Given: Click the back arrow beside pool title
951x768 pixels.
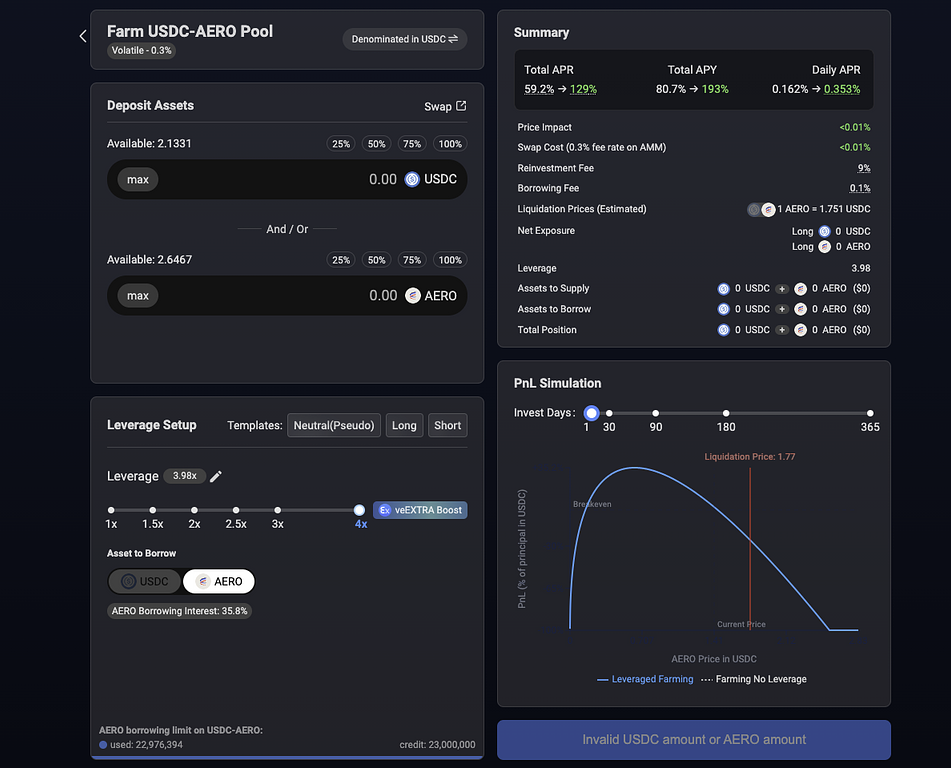Looking at the screenshot, I should pyautogui.click(x=83, y=36).
